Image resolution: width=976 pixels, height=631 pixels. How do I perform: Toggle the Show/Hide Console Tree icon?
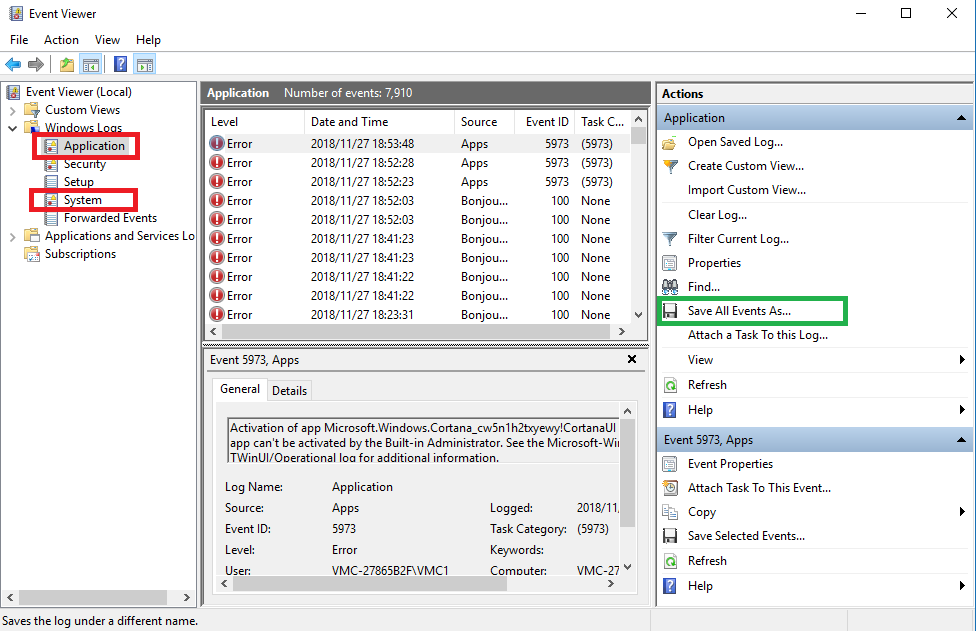[x=91, y=64]
